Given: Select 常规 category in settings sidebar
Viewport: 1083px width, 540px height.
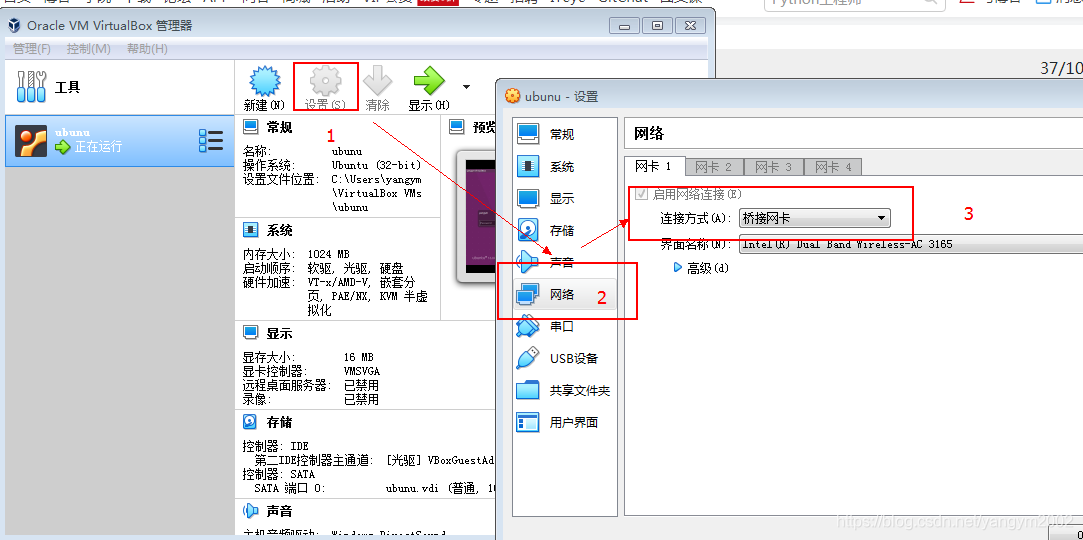Looking at the screenshot, I should coord(565,134).
